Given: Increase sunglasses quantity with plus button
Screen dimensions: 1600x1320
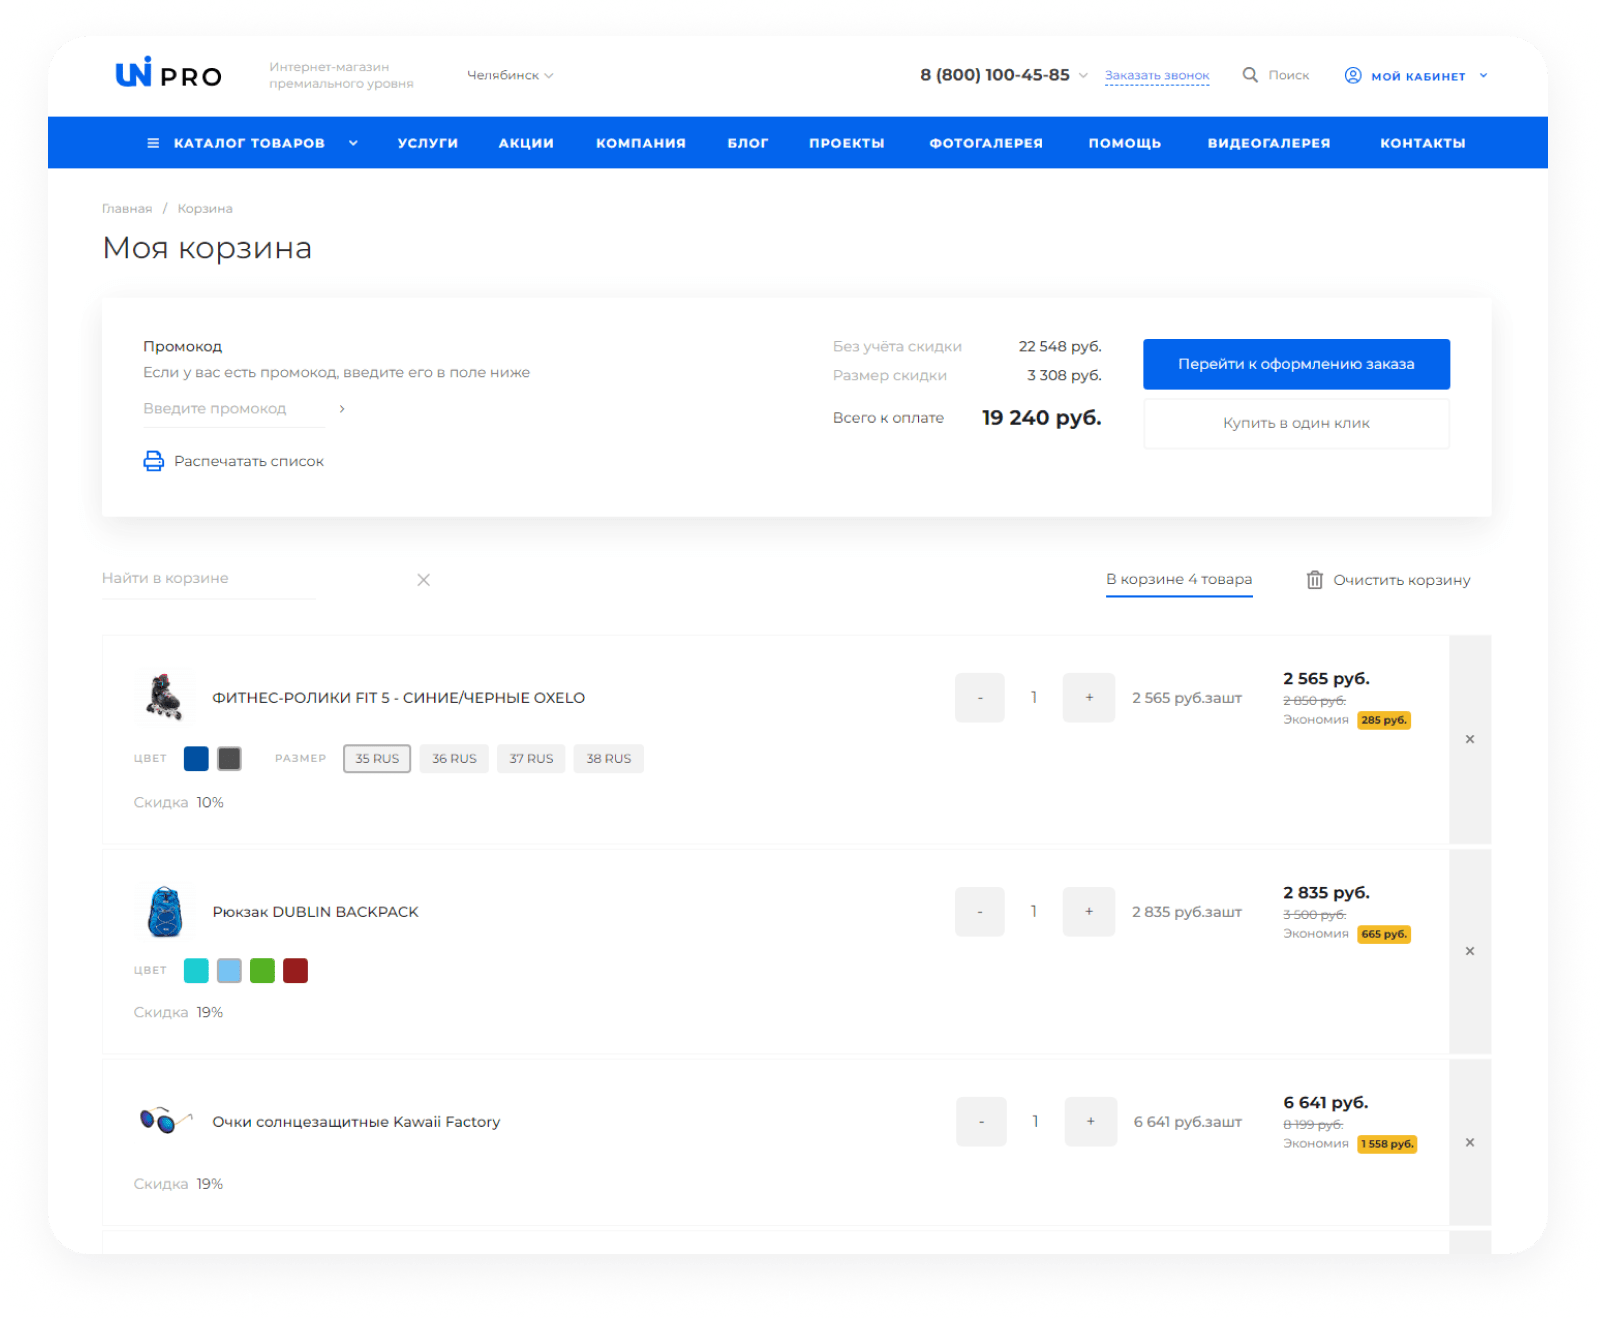Looking at the screenshot, I should coord(1090,1122).
